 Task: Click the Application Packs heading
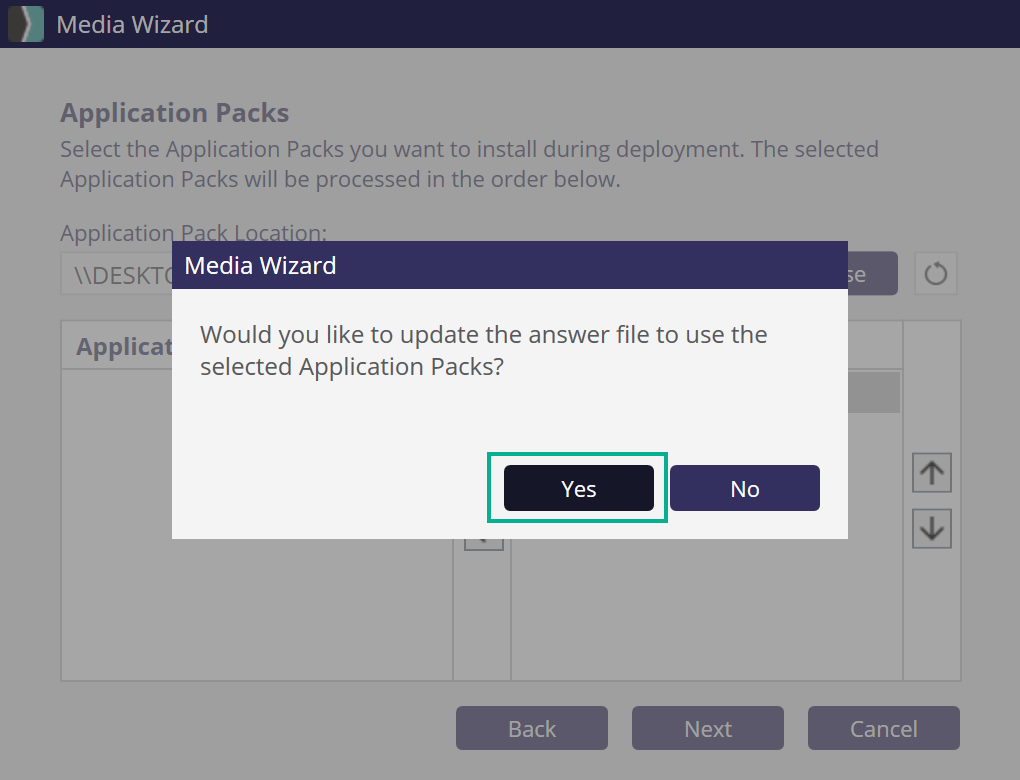pyautogui.click(x=175, y=113)
